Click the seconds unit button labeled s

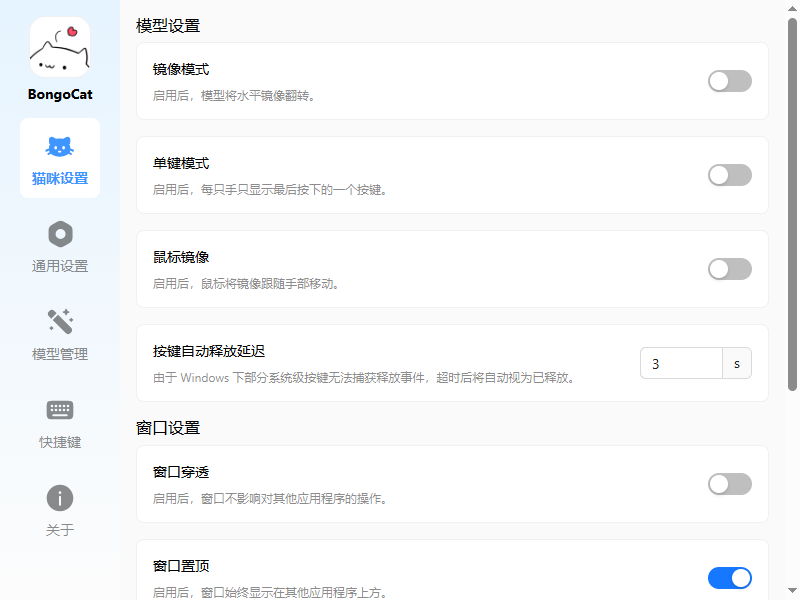(x=737, y=363)
